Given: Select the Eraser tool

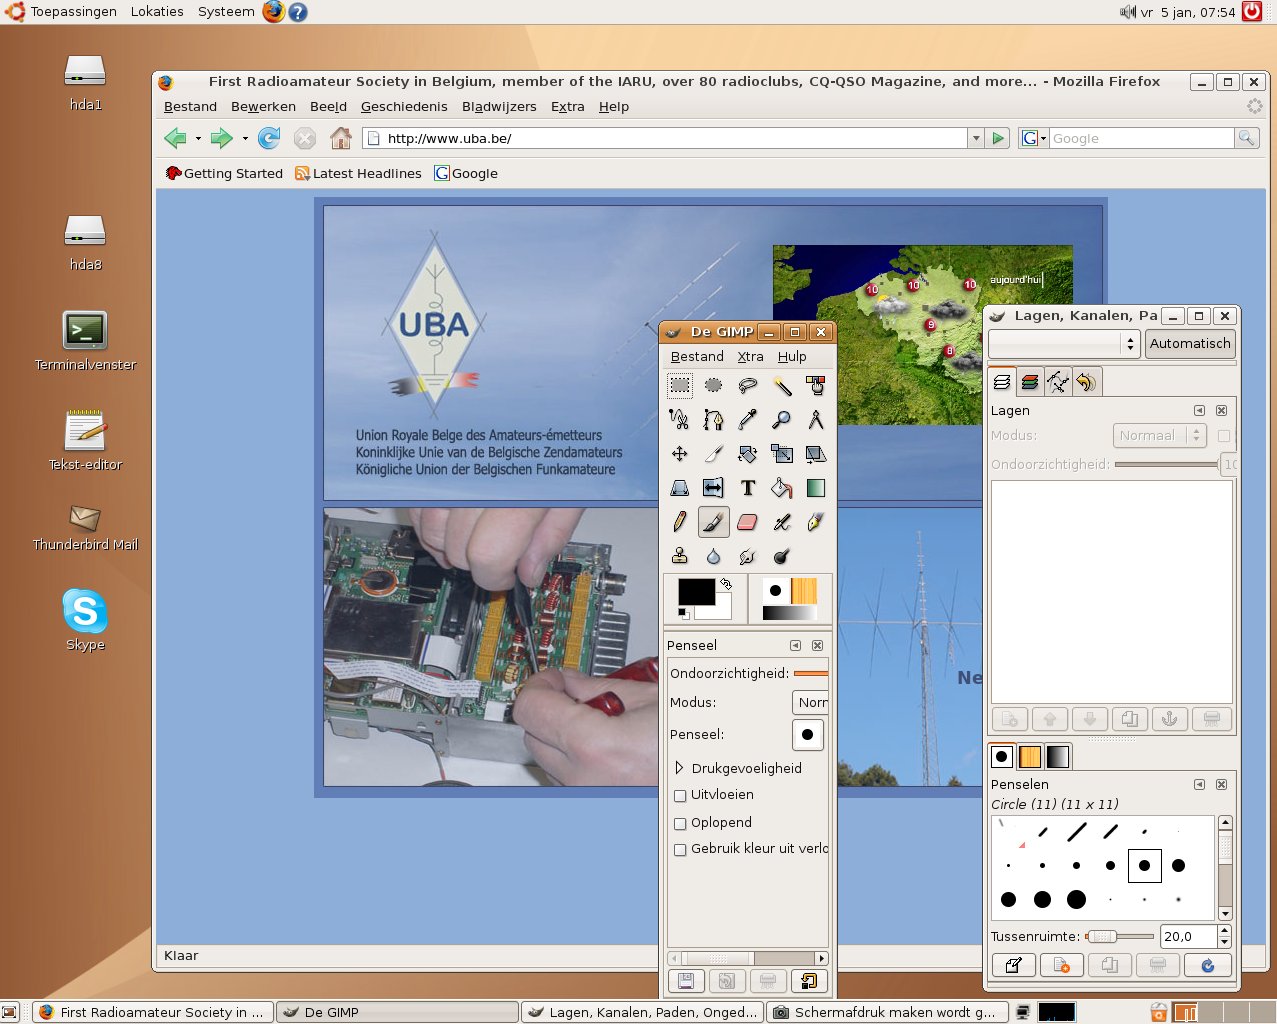Looking at the screenshot, I should [748, 522].
